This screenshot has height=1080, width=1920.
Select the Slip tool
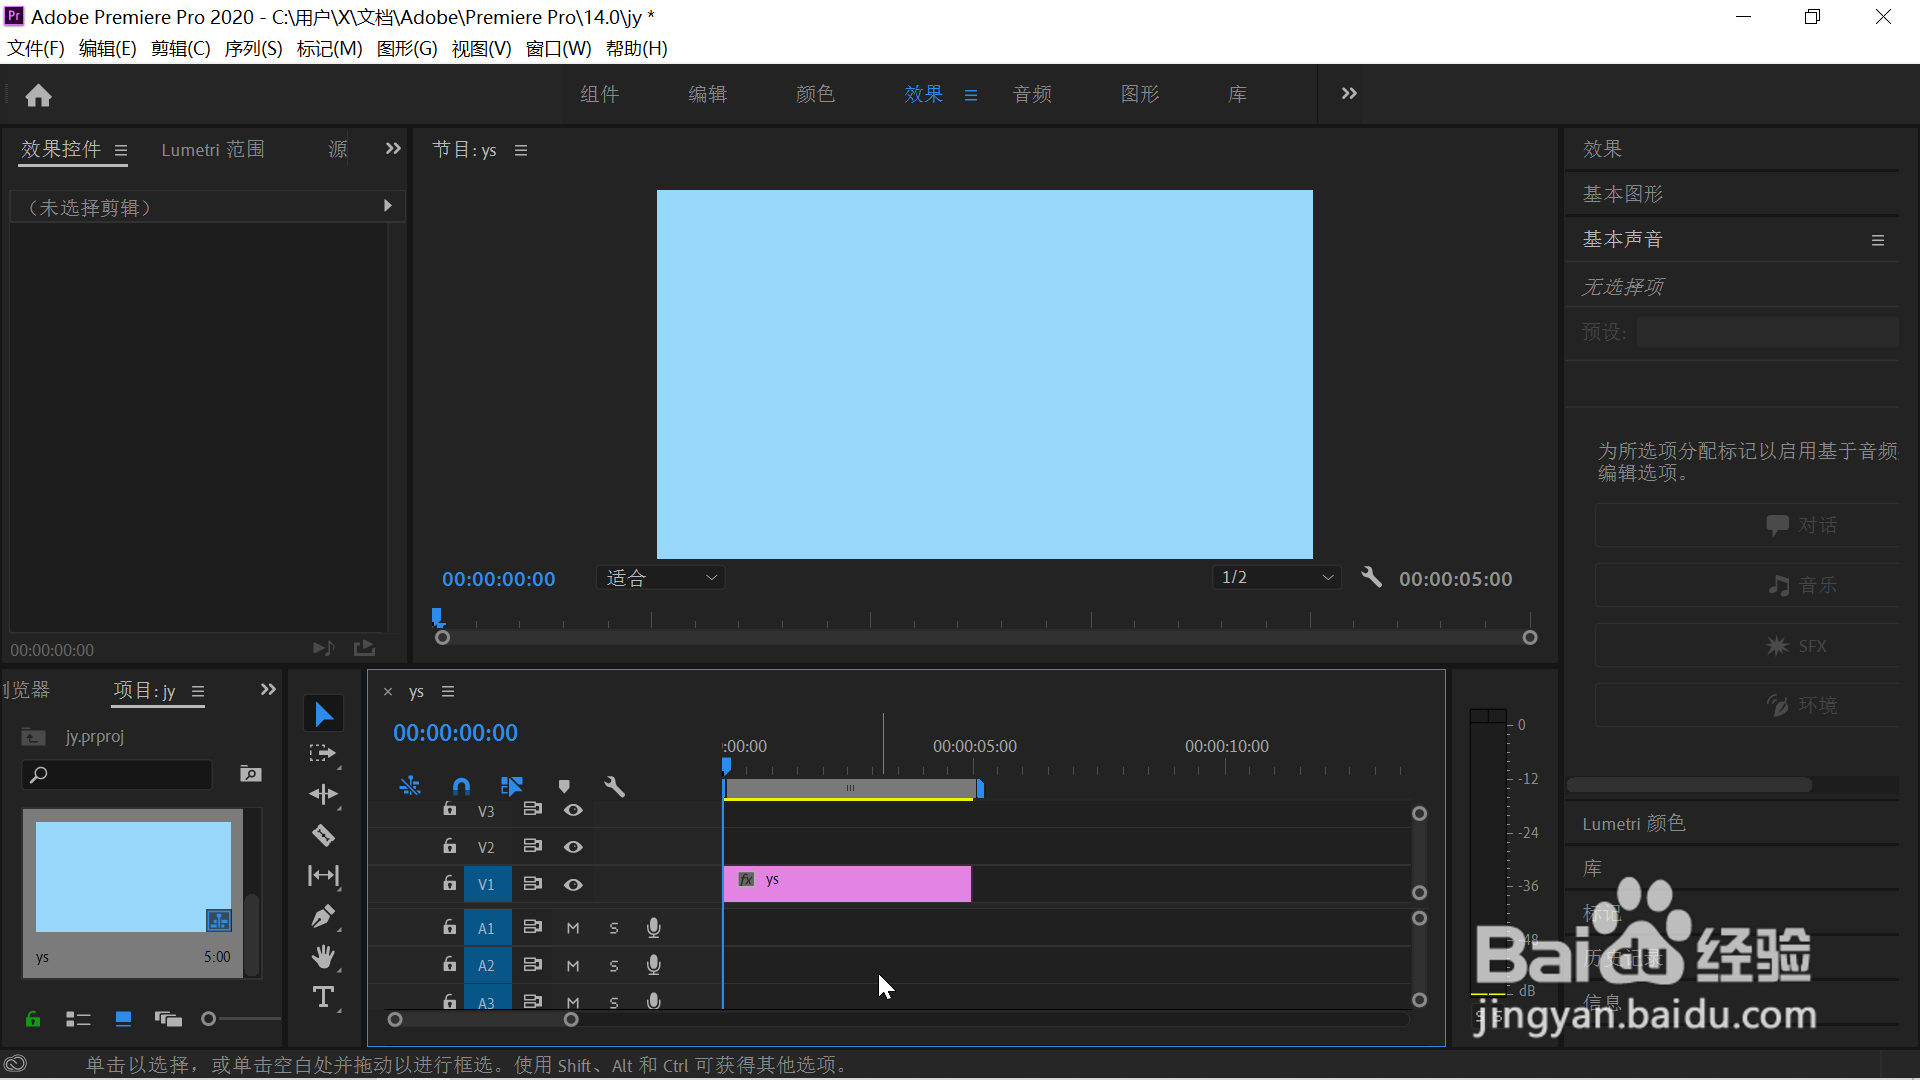click(323, 876)
